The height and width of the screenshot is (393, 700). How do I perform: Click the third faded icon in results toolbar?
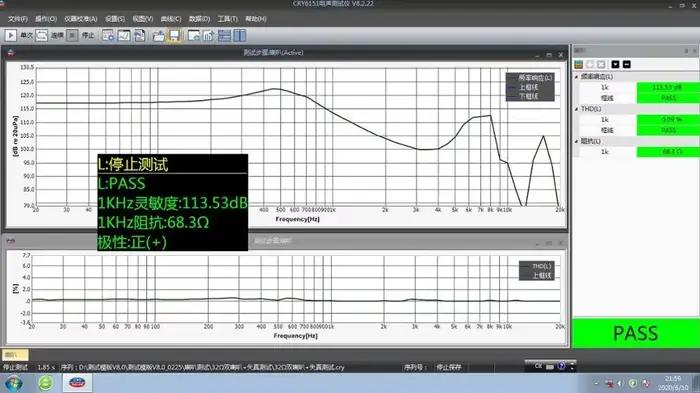[x=601, y=64]
